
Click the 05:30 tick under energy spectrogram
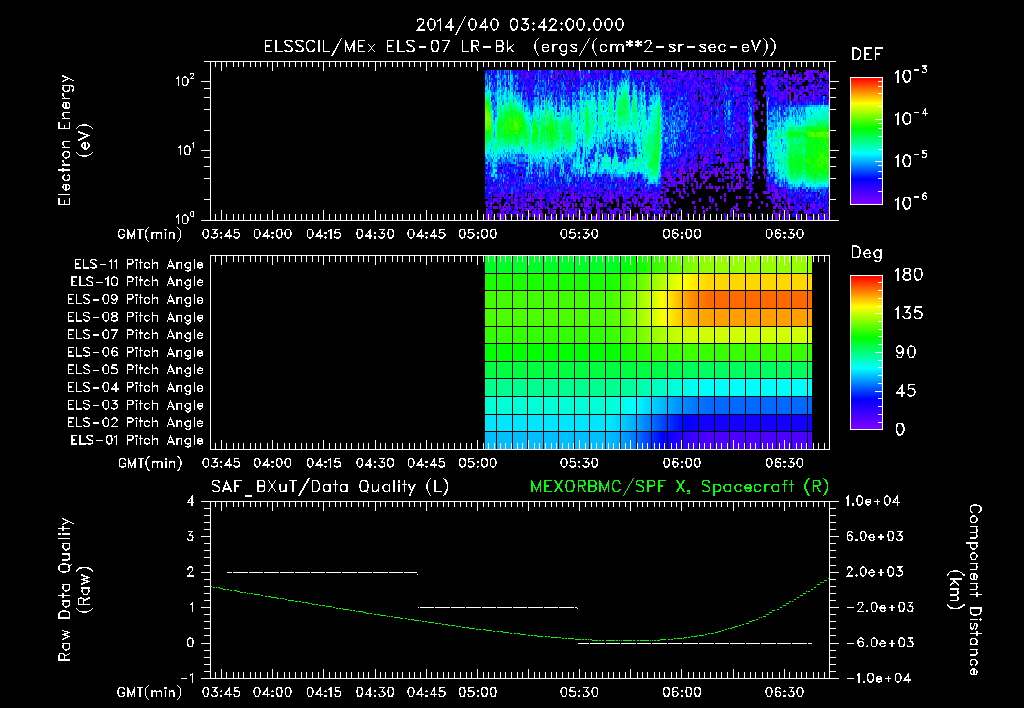click(x=579, y=234)
